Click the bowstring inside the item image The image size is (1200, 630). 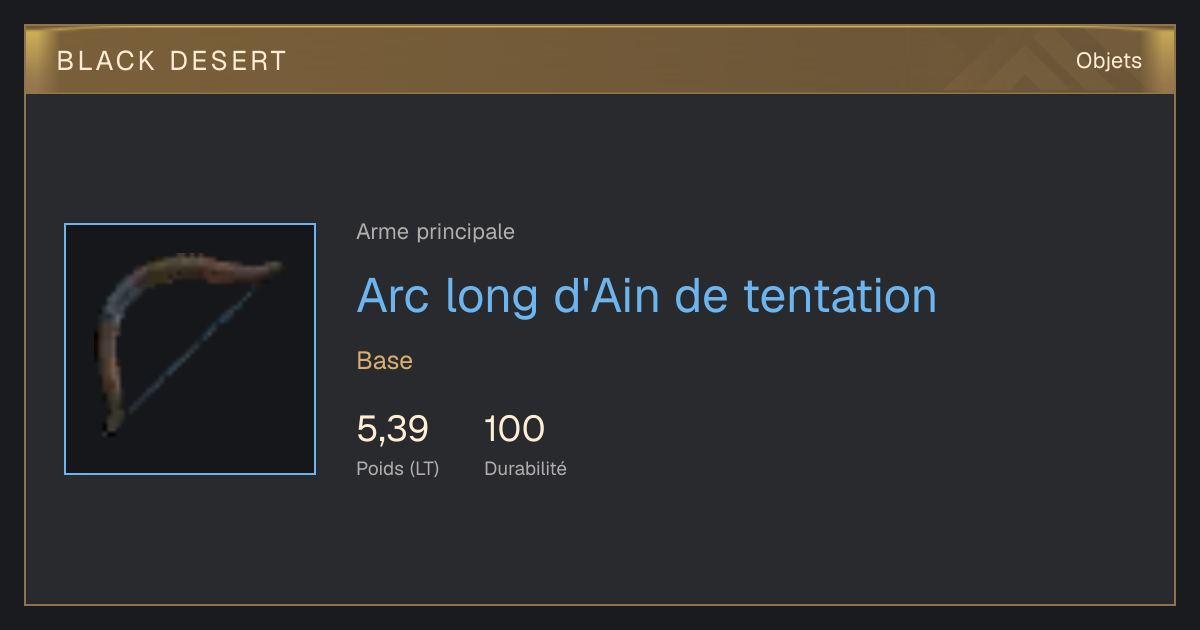click(190, 350)
